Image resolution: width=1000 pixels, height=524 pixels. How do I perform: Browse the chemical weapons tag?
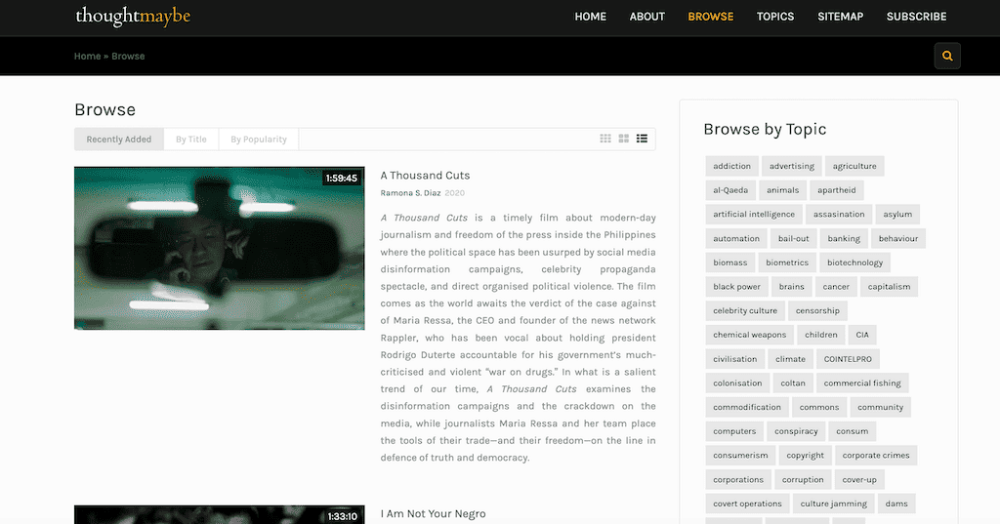pyautogui.click(x=749, y=335)
